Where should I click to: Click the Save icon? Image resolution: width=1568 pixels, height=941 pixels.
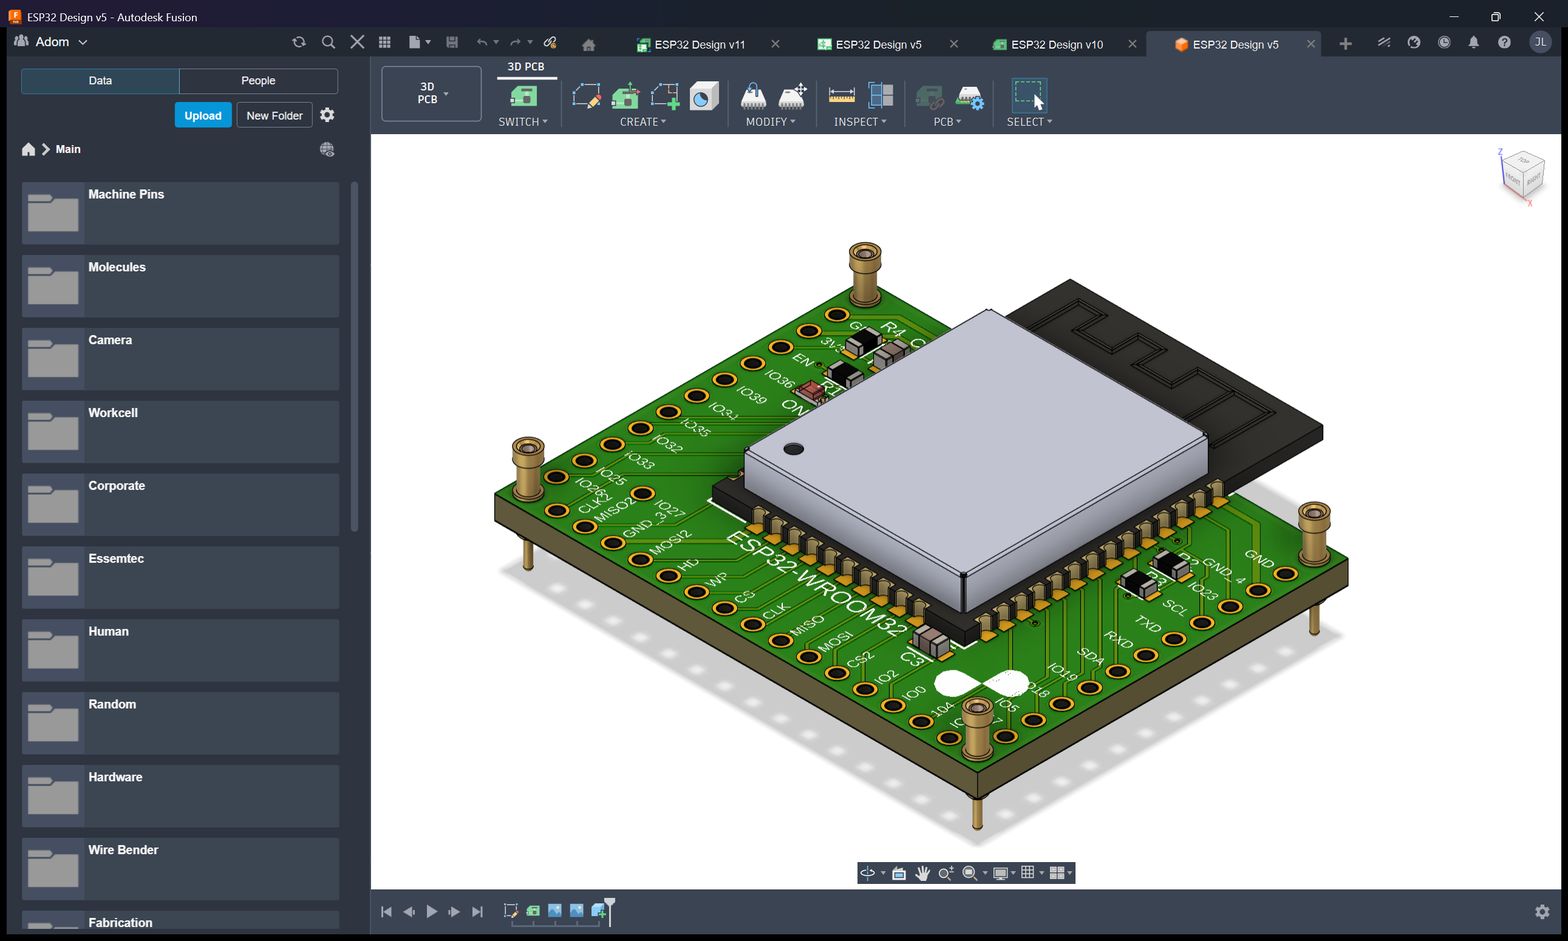(452, 42)
